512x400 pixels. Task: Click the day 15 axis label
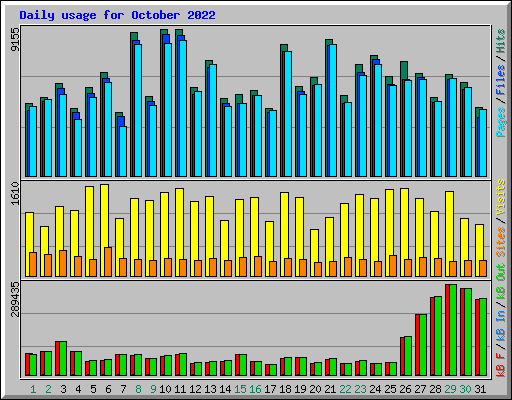click(240, 389)
